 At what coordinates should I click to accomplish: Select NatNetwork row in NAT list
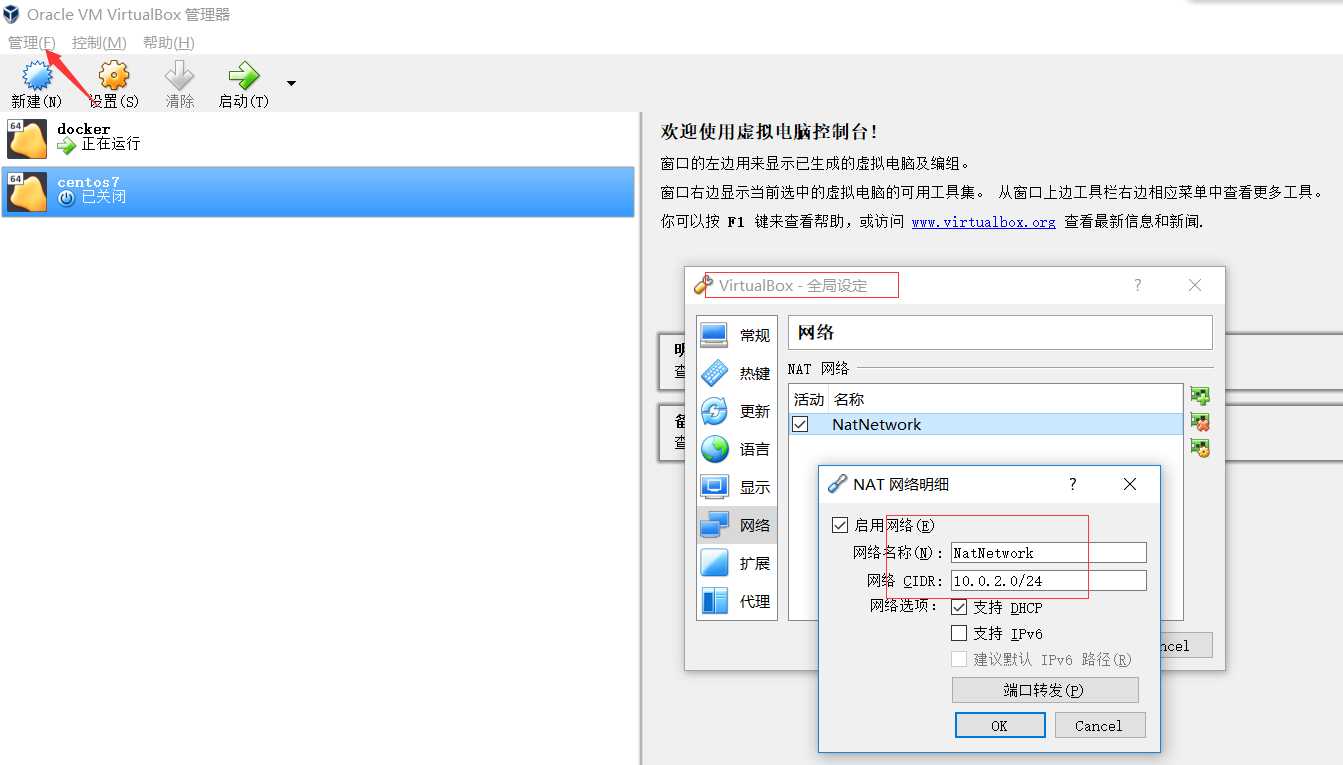pyautogui.click(x=985, y=424)
